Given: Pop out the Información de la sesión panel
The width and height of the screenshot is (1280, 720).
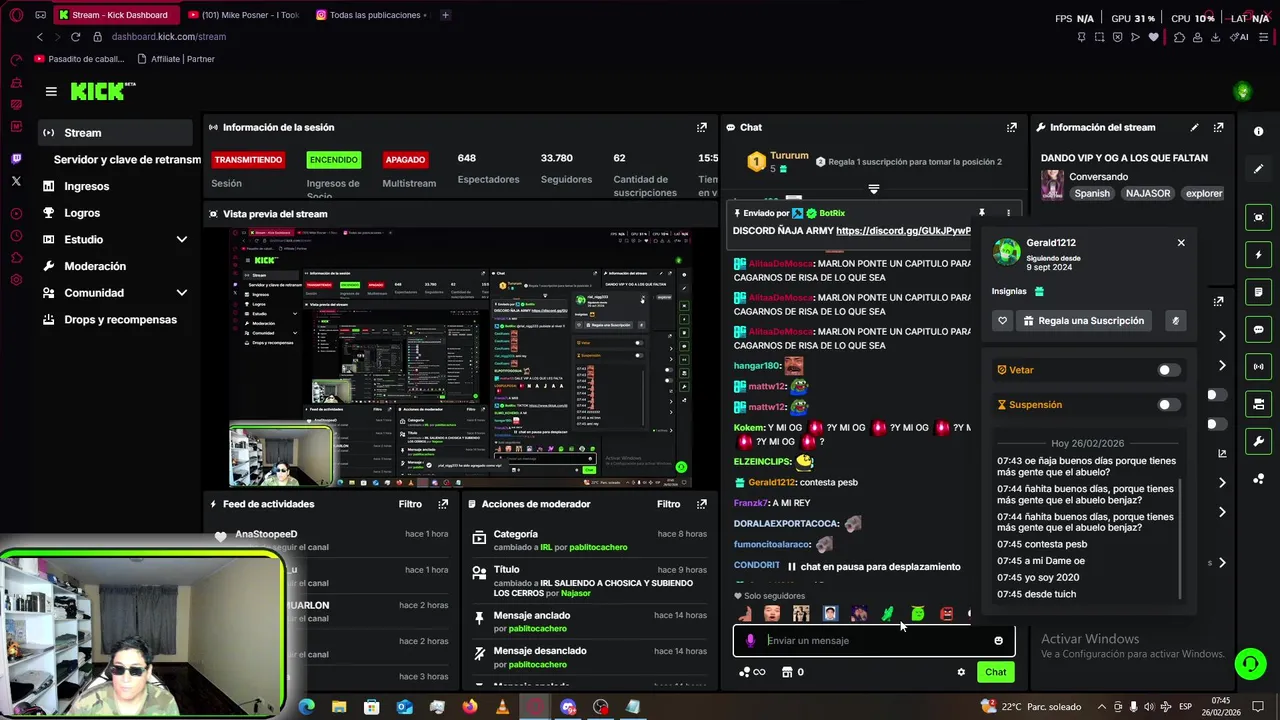Looking at the screenshot, I should [x=702, y=127].
